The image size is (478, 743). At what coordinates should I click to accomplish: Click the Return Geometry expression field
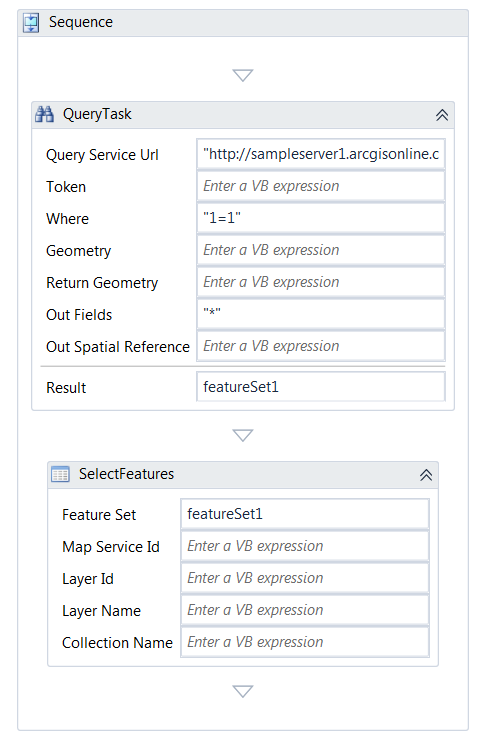point(321,282)
